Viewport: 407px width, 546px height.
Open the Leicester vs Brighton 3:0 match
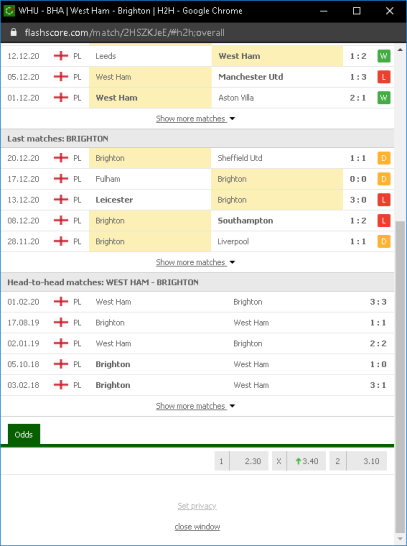click(197, 200)
